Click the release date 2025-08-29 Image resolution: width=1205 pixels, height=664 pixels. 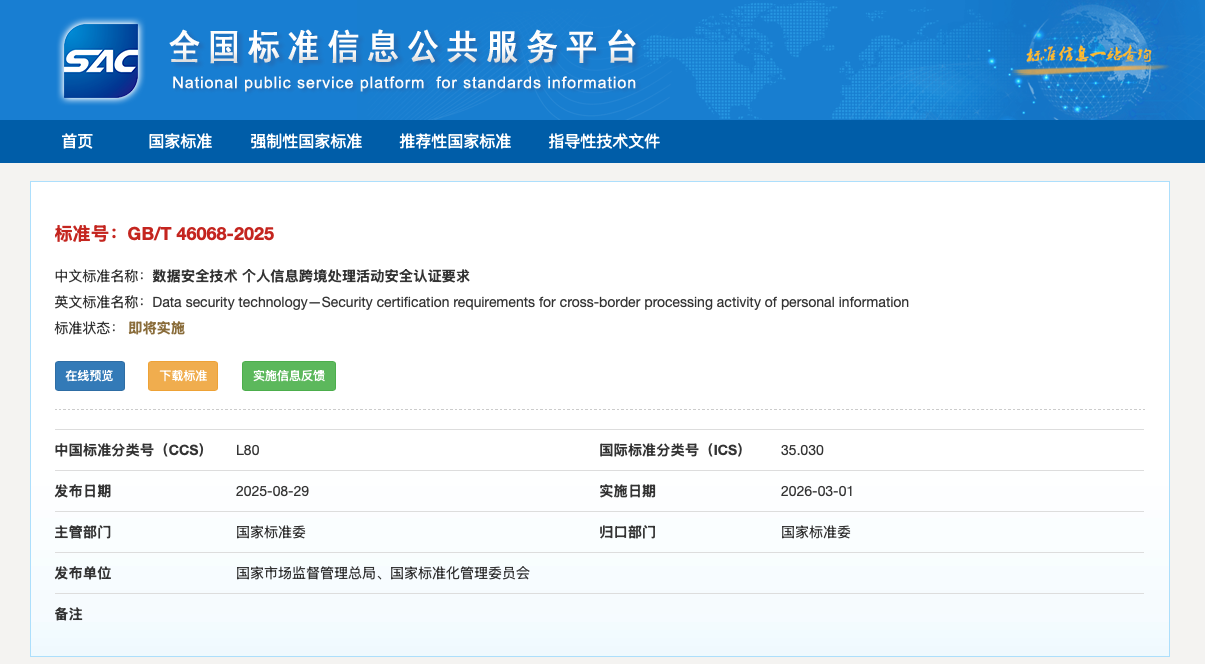pyautogui.click(x=273, y=491)
